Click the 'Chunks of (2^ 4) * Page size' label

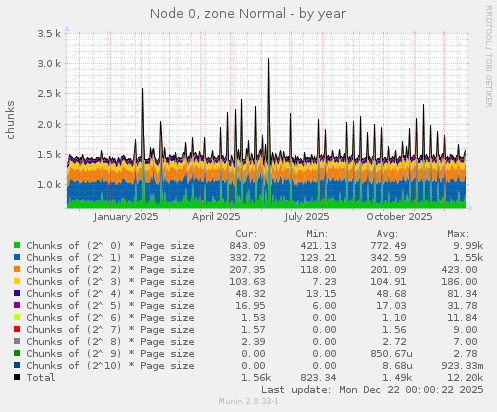pos(110,294)
